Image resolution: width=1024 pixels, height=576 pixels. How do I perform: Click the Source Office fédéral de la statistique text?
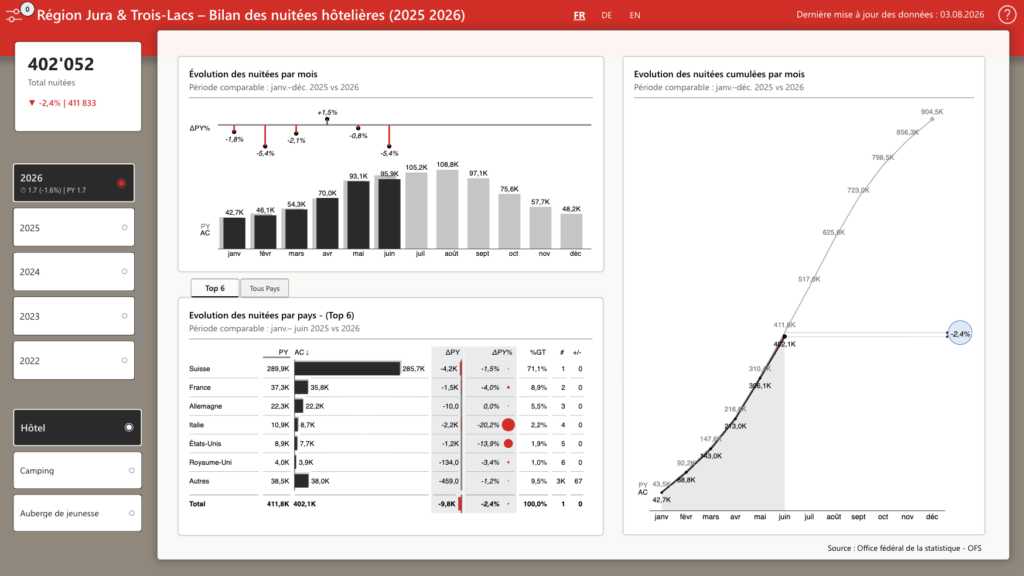(904, 548)
